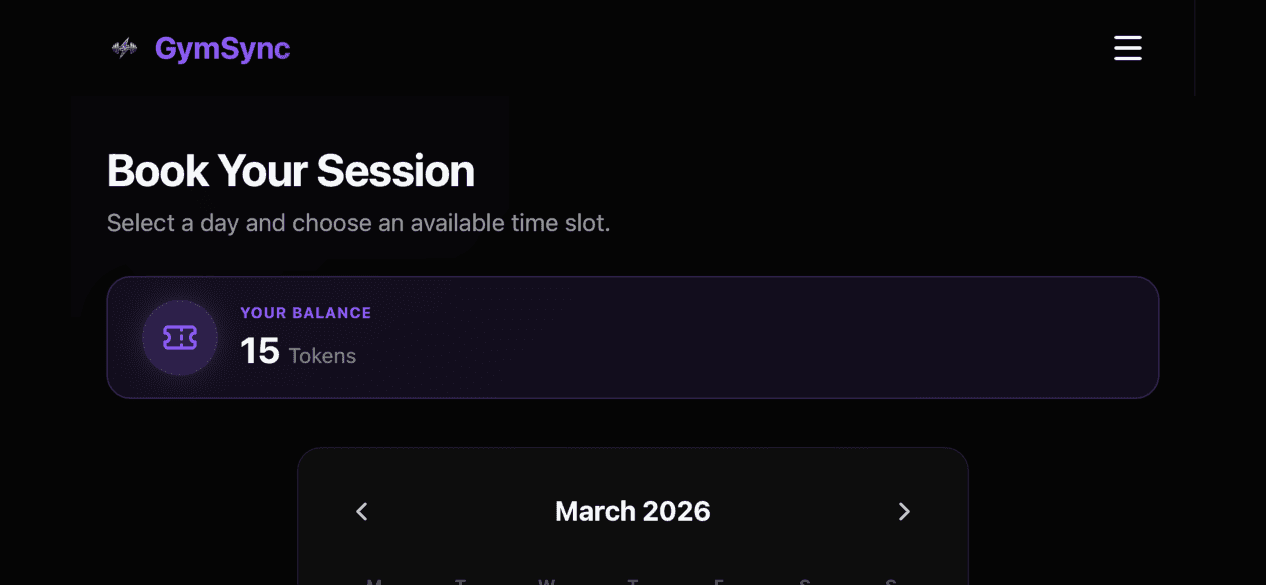Click the Friday F column header
This screenshot has width=1266, height=585.
coord(718,581)
